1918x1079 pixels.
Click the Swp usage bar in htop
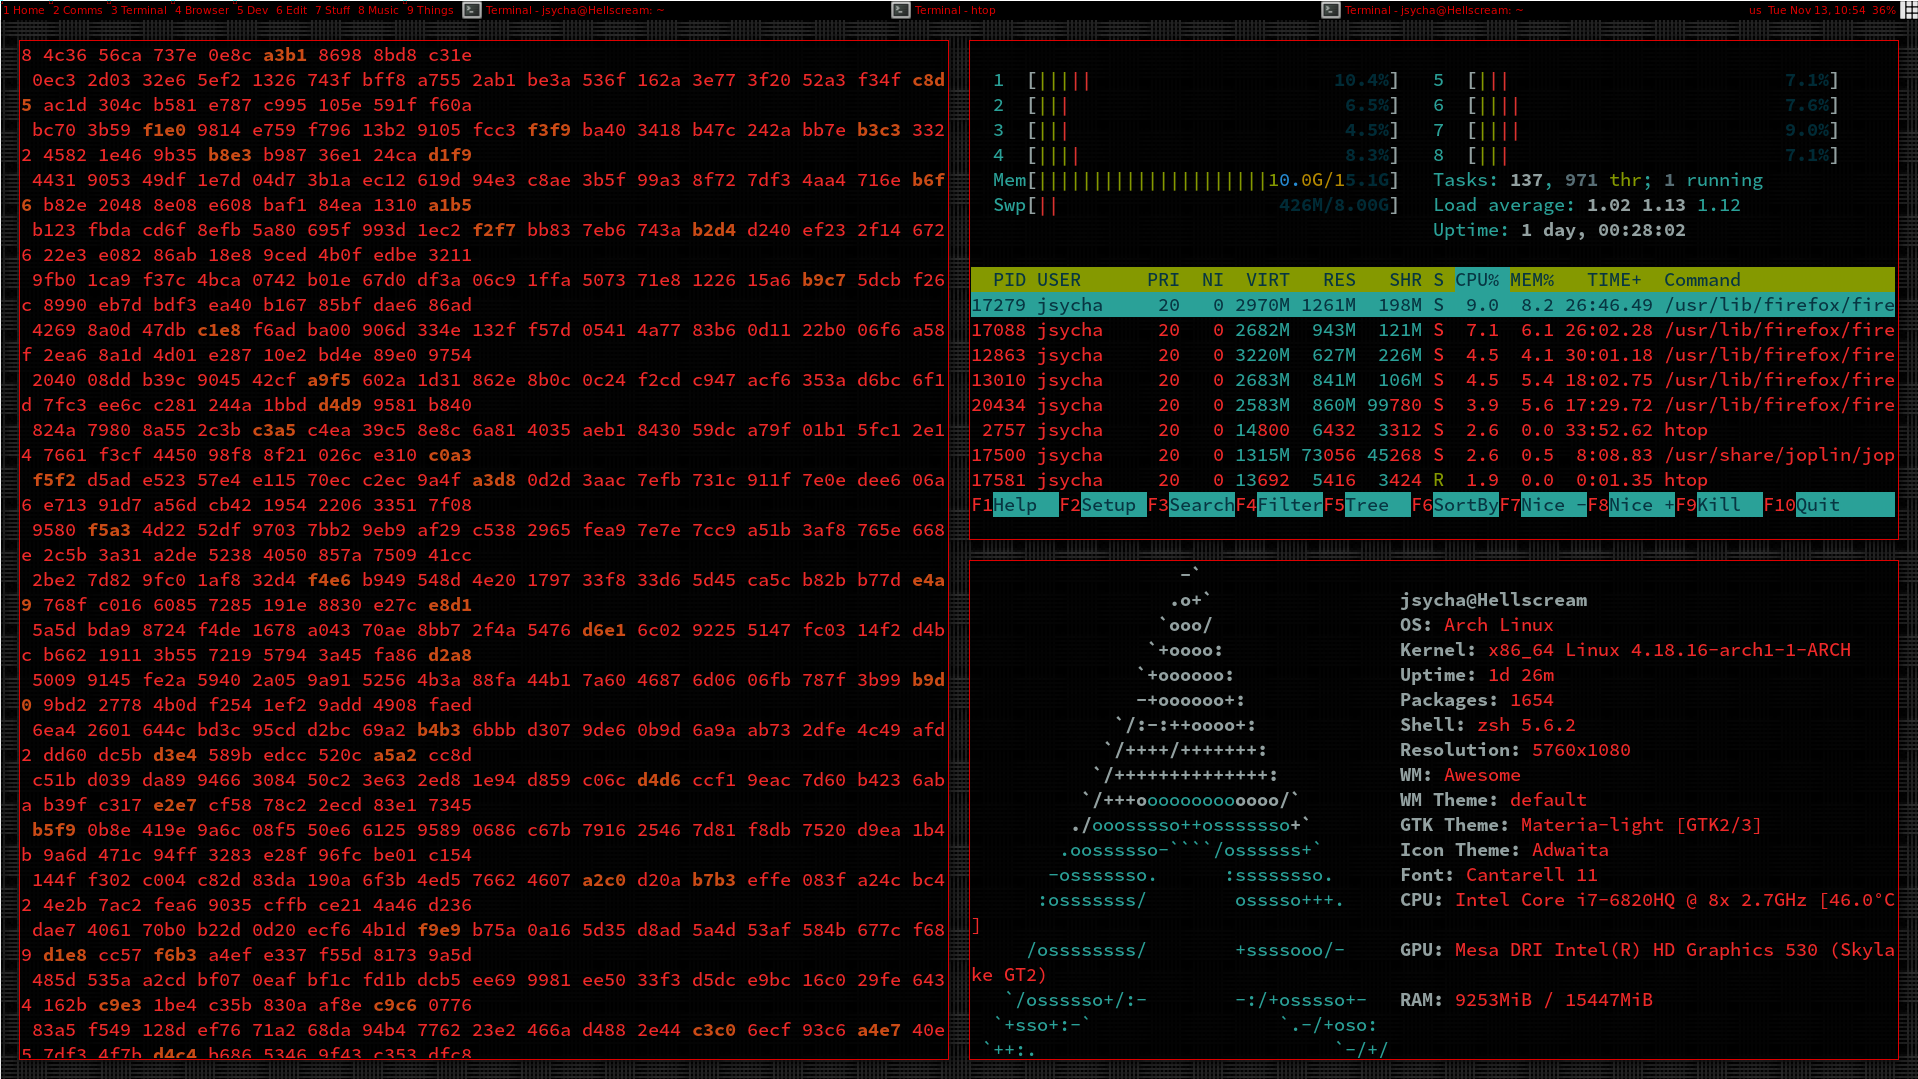coord(1196,205)
